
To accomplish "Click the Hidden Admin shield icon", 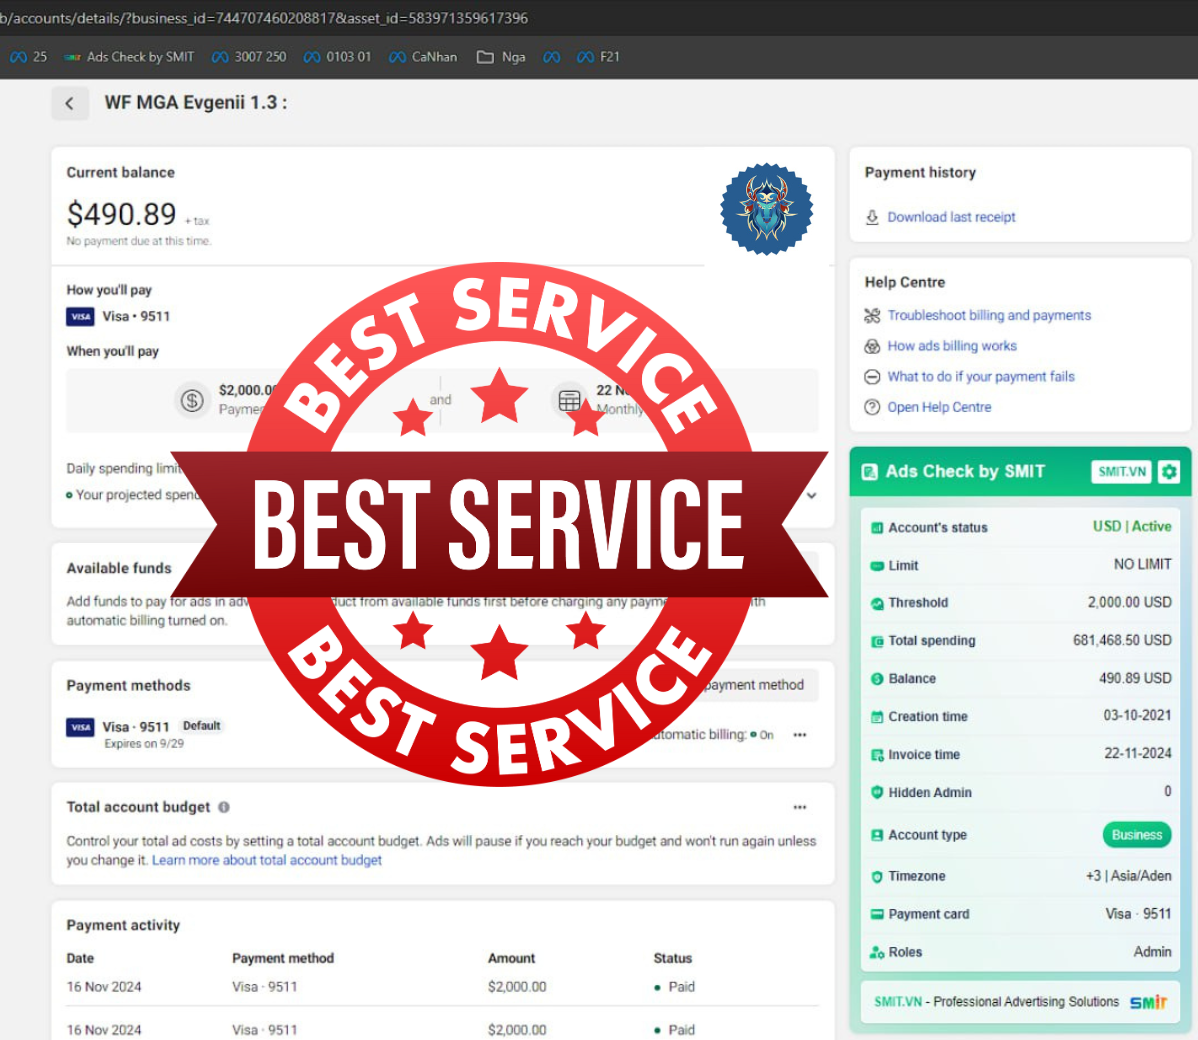I will (x=877, y=792).
